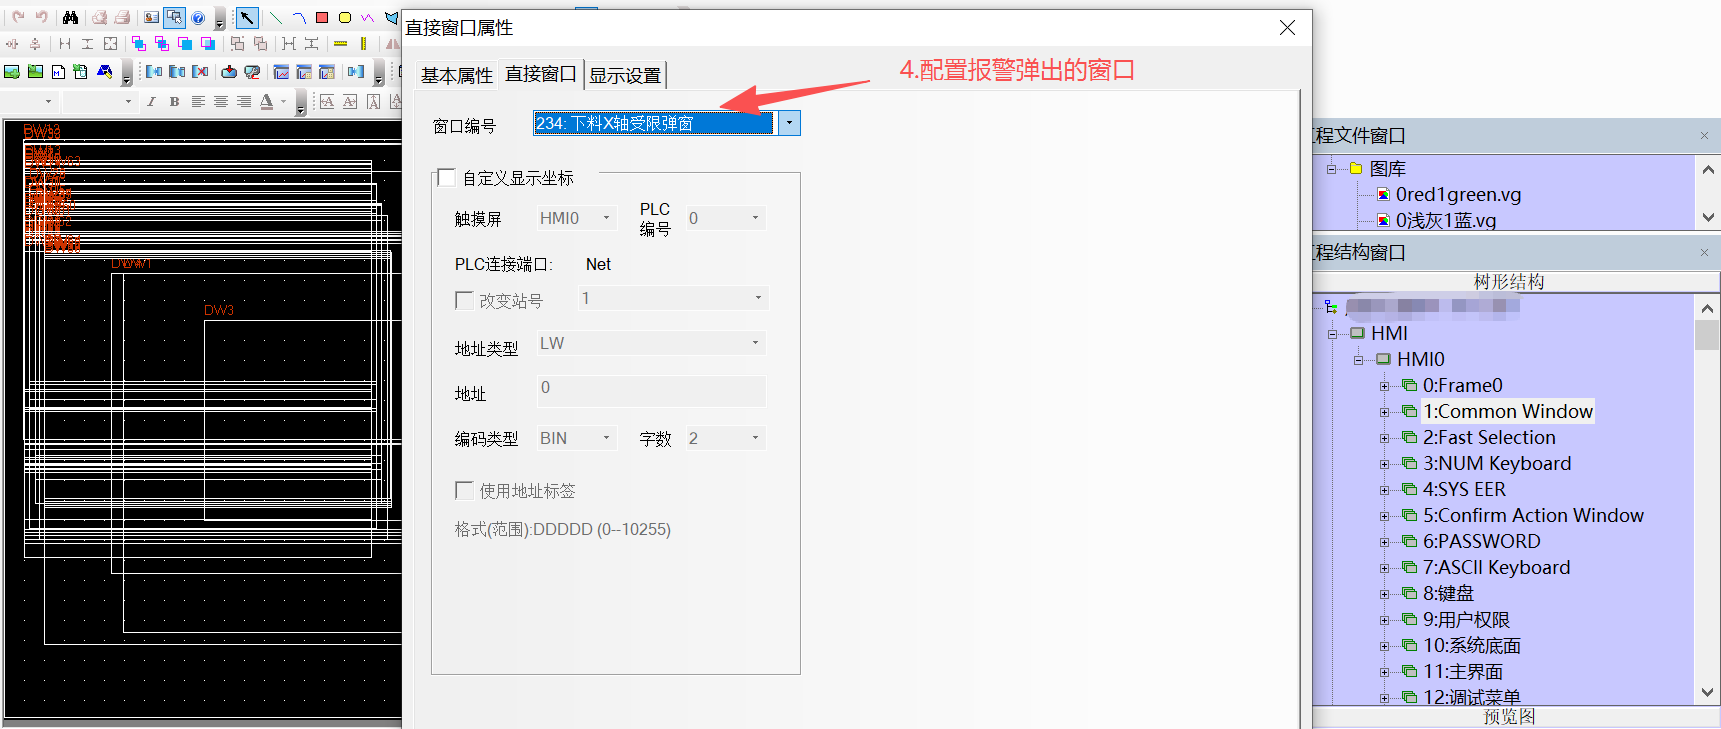Click the bold B text formatting icon
Screen dimensions: 1721x729
(174, 101)
